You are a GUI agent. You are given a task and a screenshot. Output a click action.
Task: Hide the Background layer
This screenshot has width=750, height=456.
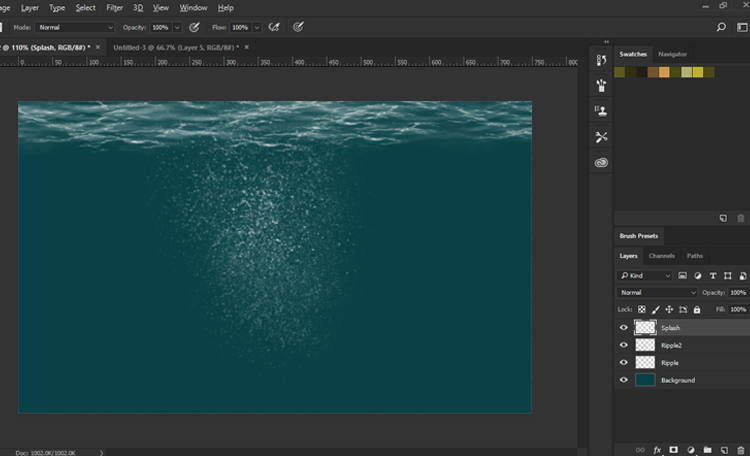point(624,380)
